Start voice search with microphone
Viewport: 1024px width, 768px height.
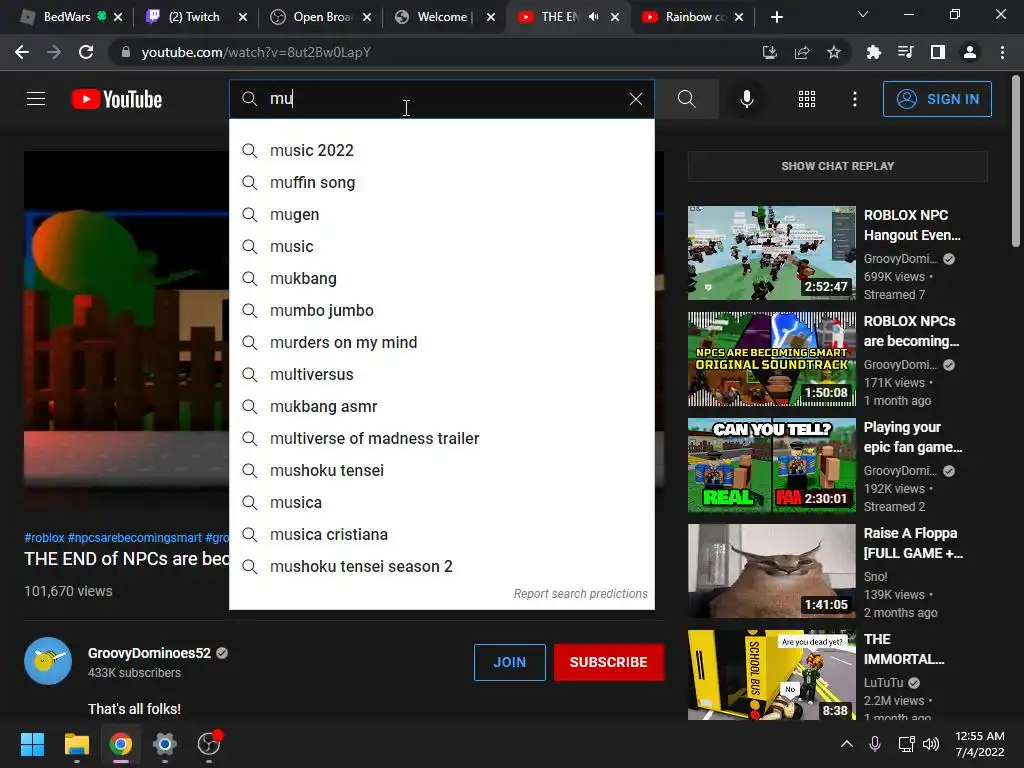[x=746, y=99]
